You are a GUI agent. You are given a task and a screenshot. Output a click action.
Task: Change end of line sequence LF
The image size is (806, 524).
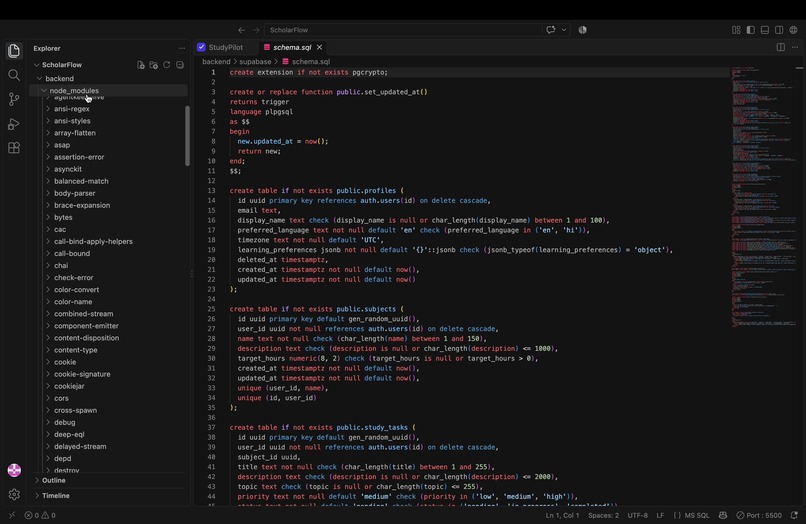click(x=661, y=515)
